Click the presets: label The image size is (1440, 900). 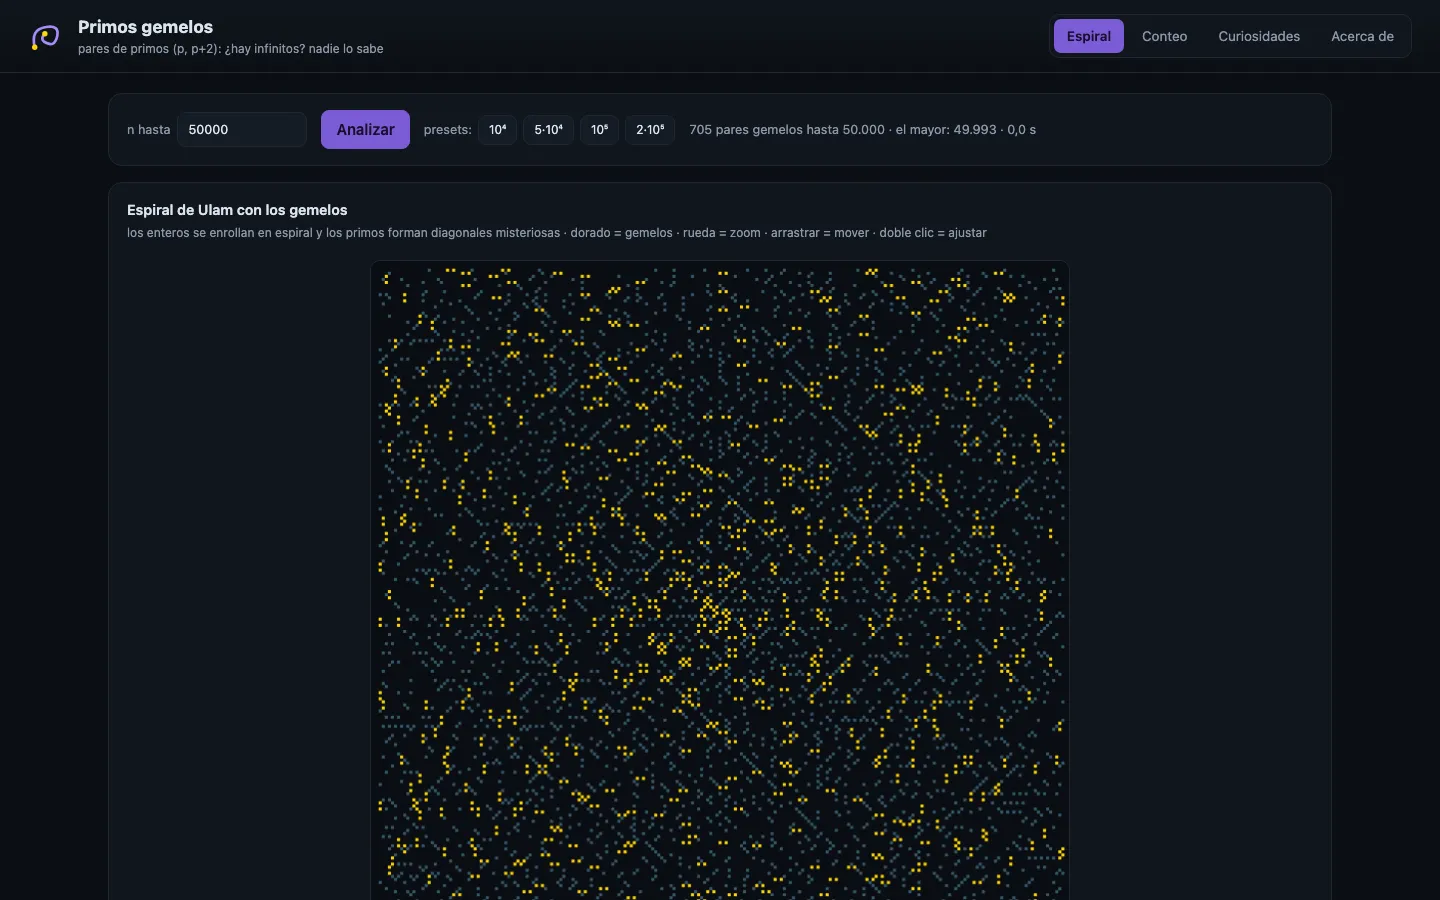pyautogui.click(x=447, y=130)
